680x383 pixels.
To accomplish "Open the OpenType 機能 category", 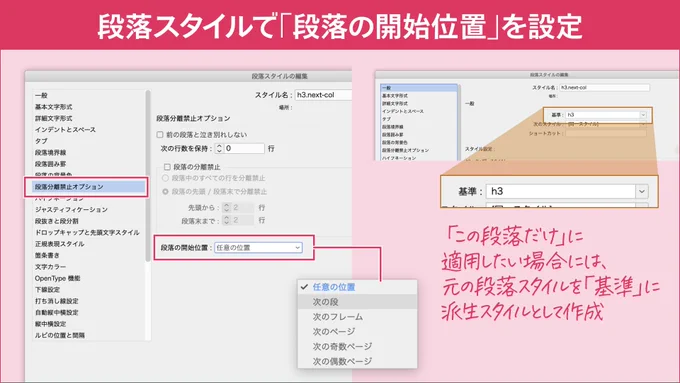I will pos(58,278).
